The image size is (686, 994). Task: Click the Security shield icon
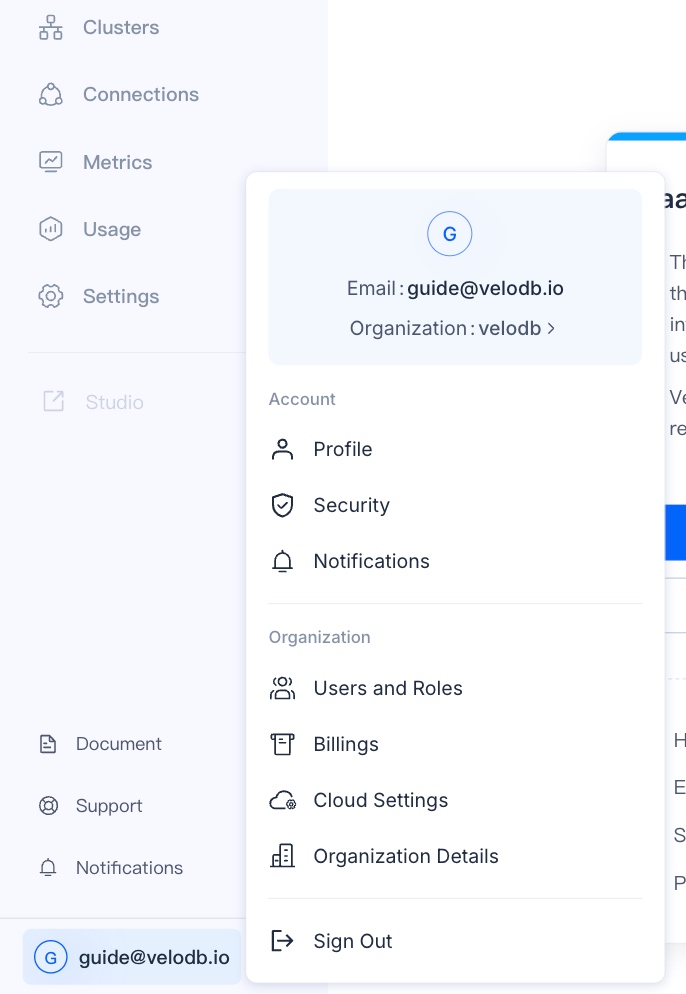tap(283, 505)
